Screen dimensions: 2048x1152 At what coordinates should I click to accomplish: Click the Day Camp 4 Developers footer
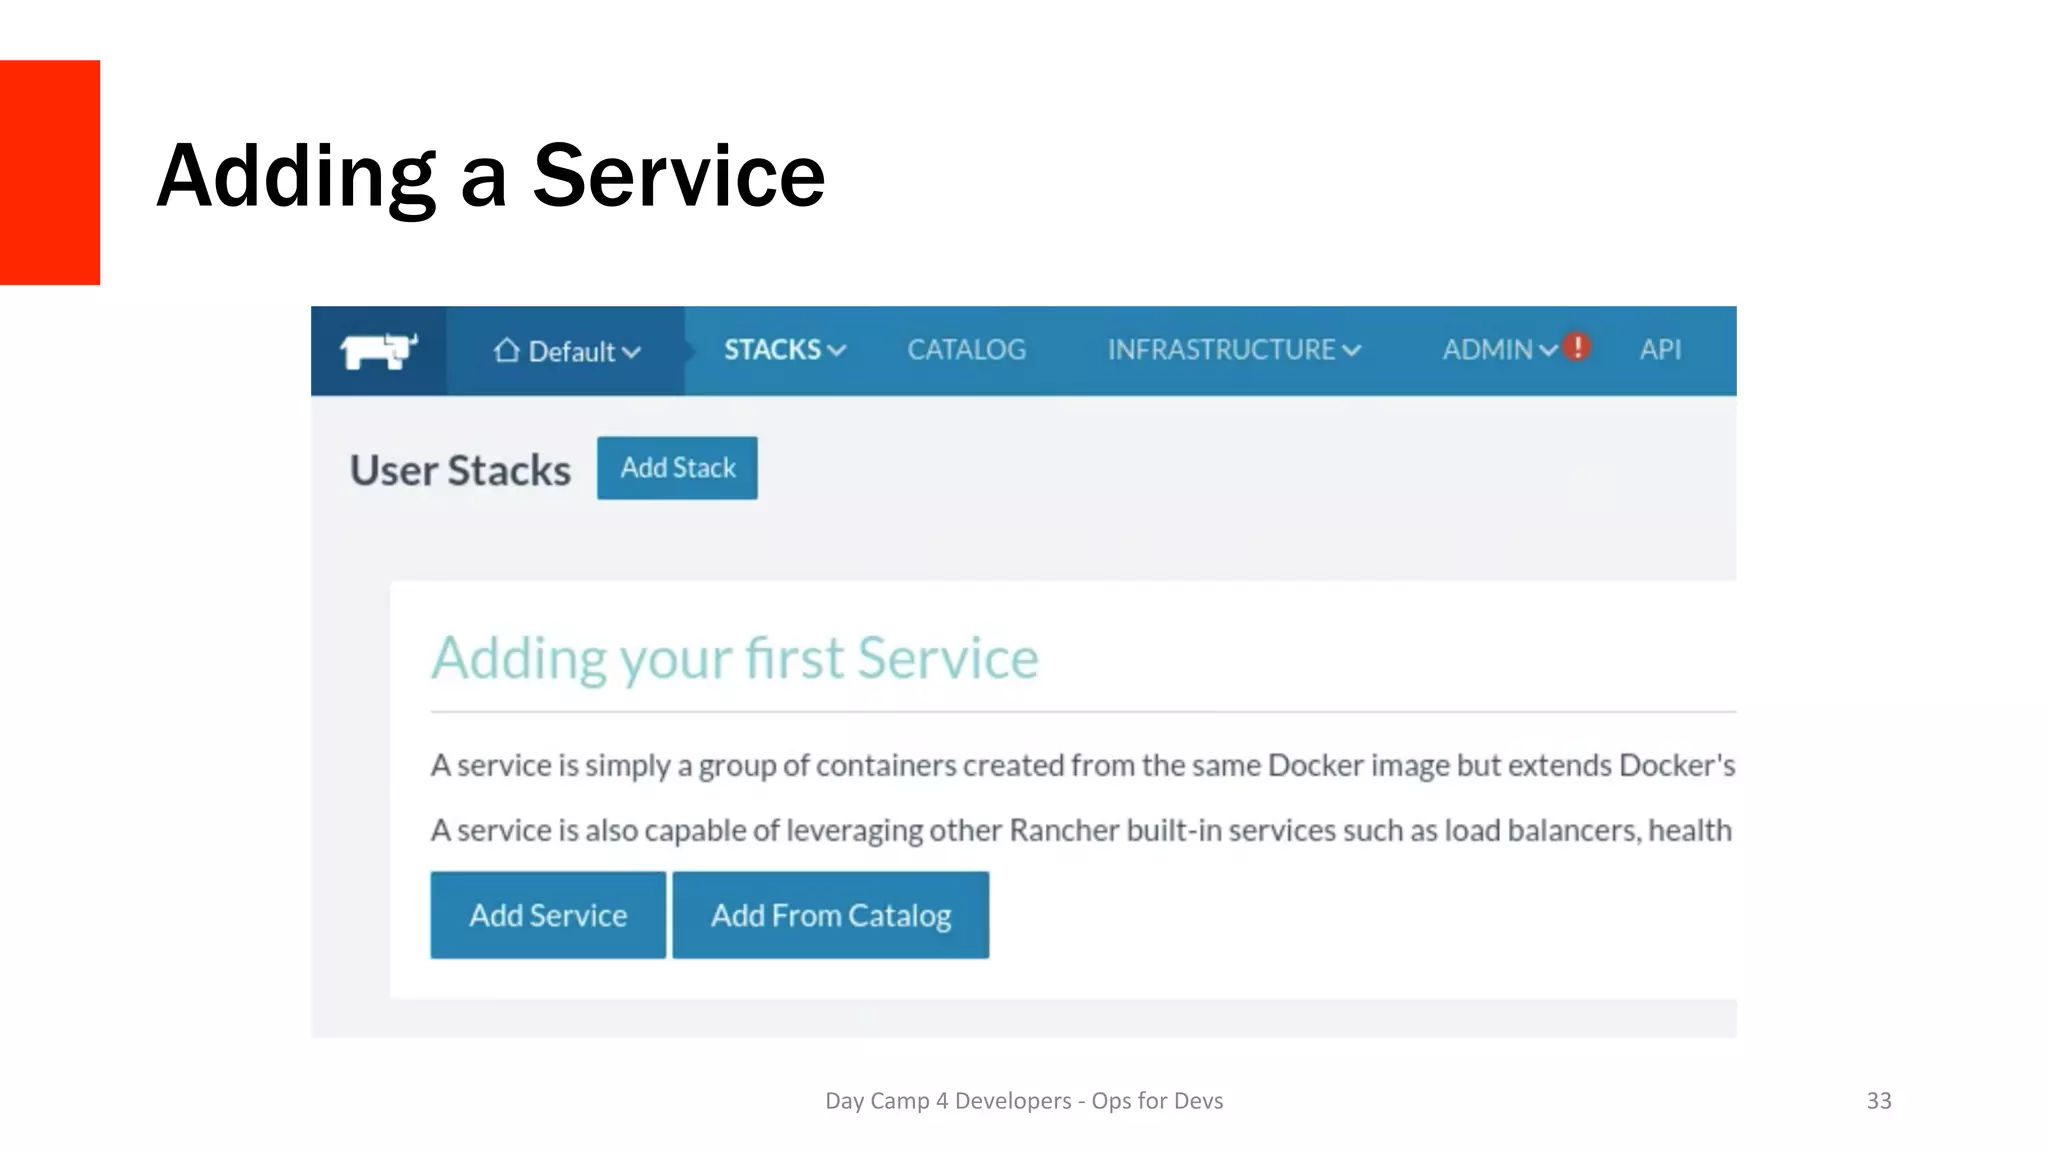[1023, 1101]
